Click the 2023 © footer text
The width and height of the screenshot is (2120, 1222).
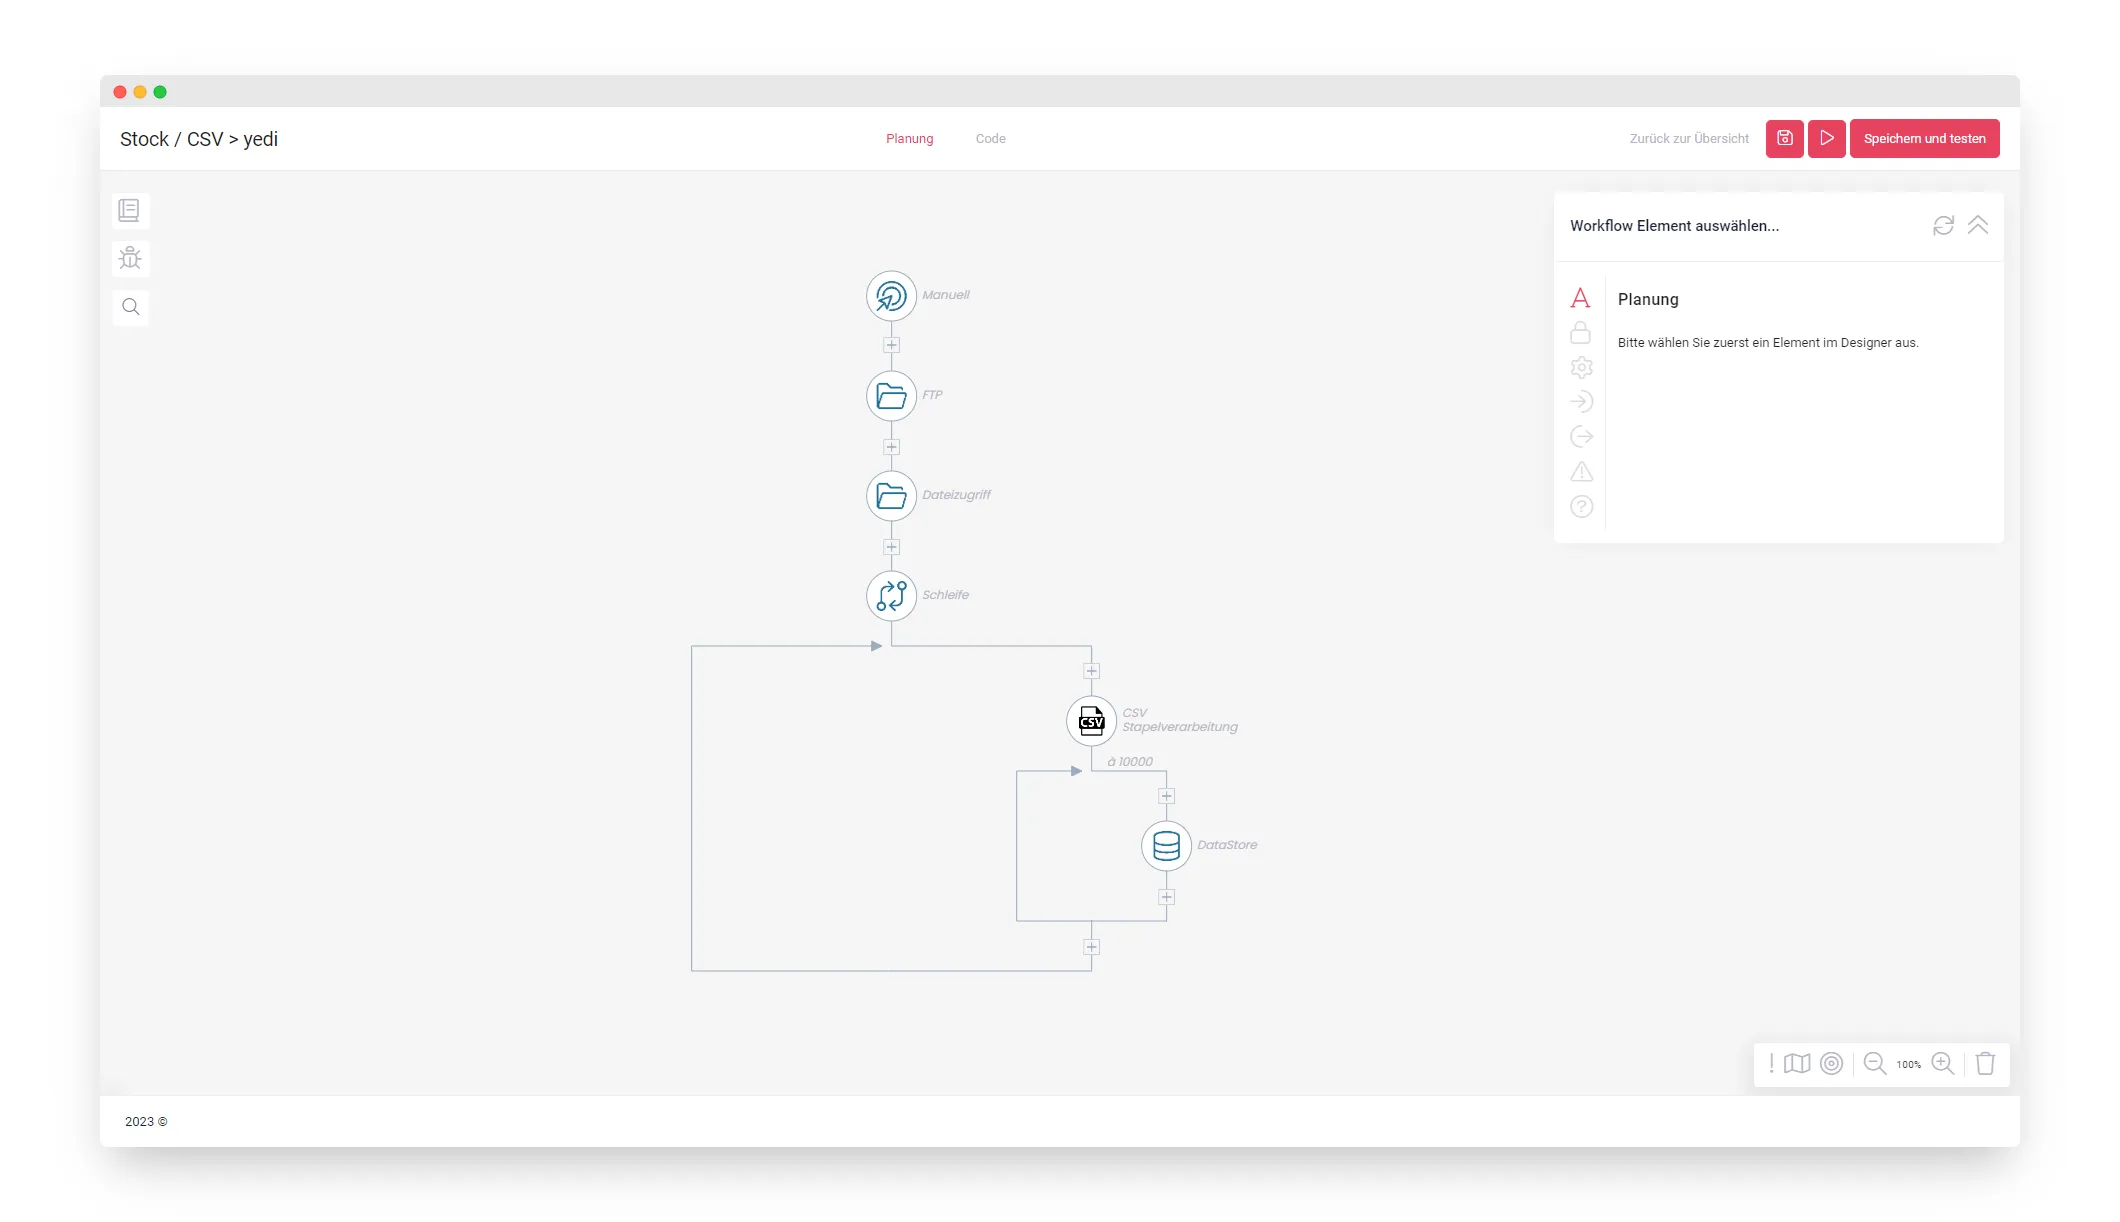[146, 1122]
